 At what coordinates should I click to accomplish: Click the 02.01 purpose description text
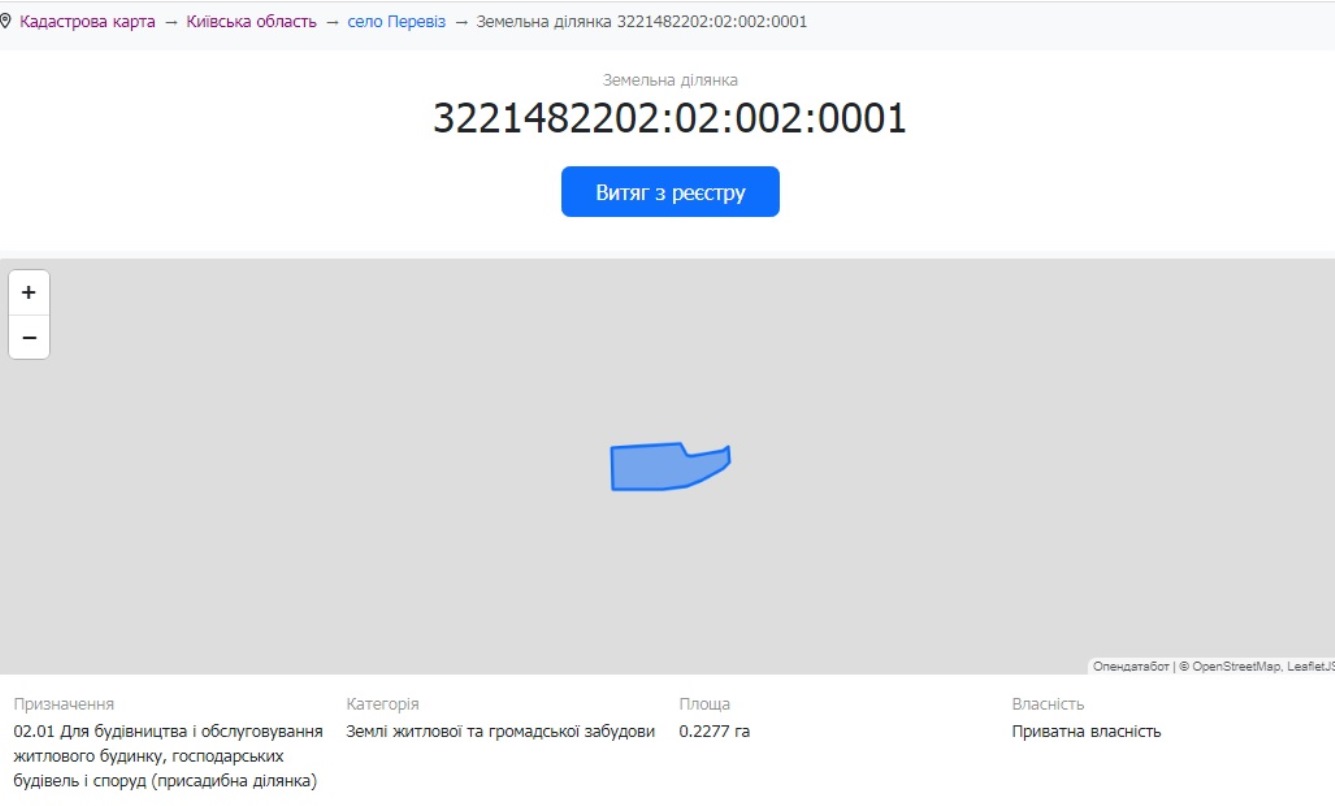(167, 756)
